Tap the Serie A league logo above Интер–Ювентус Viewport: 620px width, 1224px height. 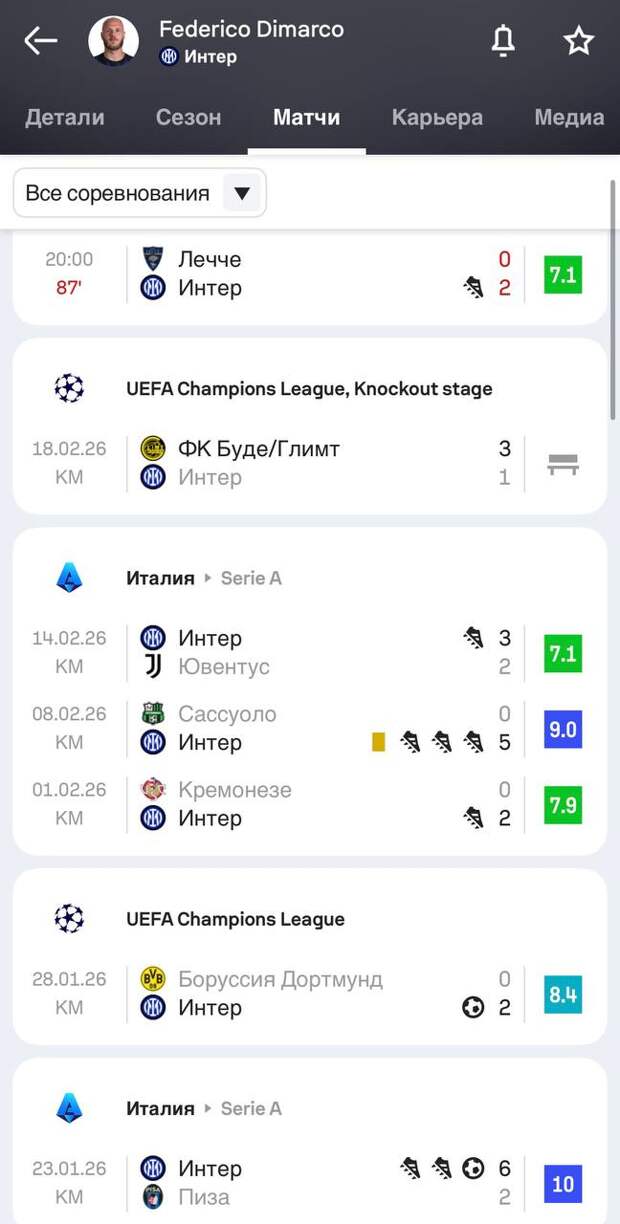(69, 577)
